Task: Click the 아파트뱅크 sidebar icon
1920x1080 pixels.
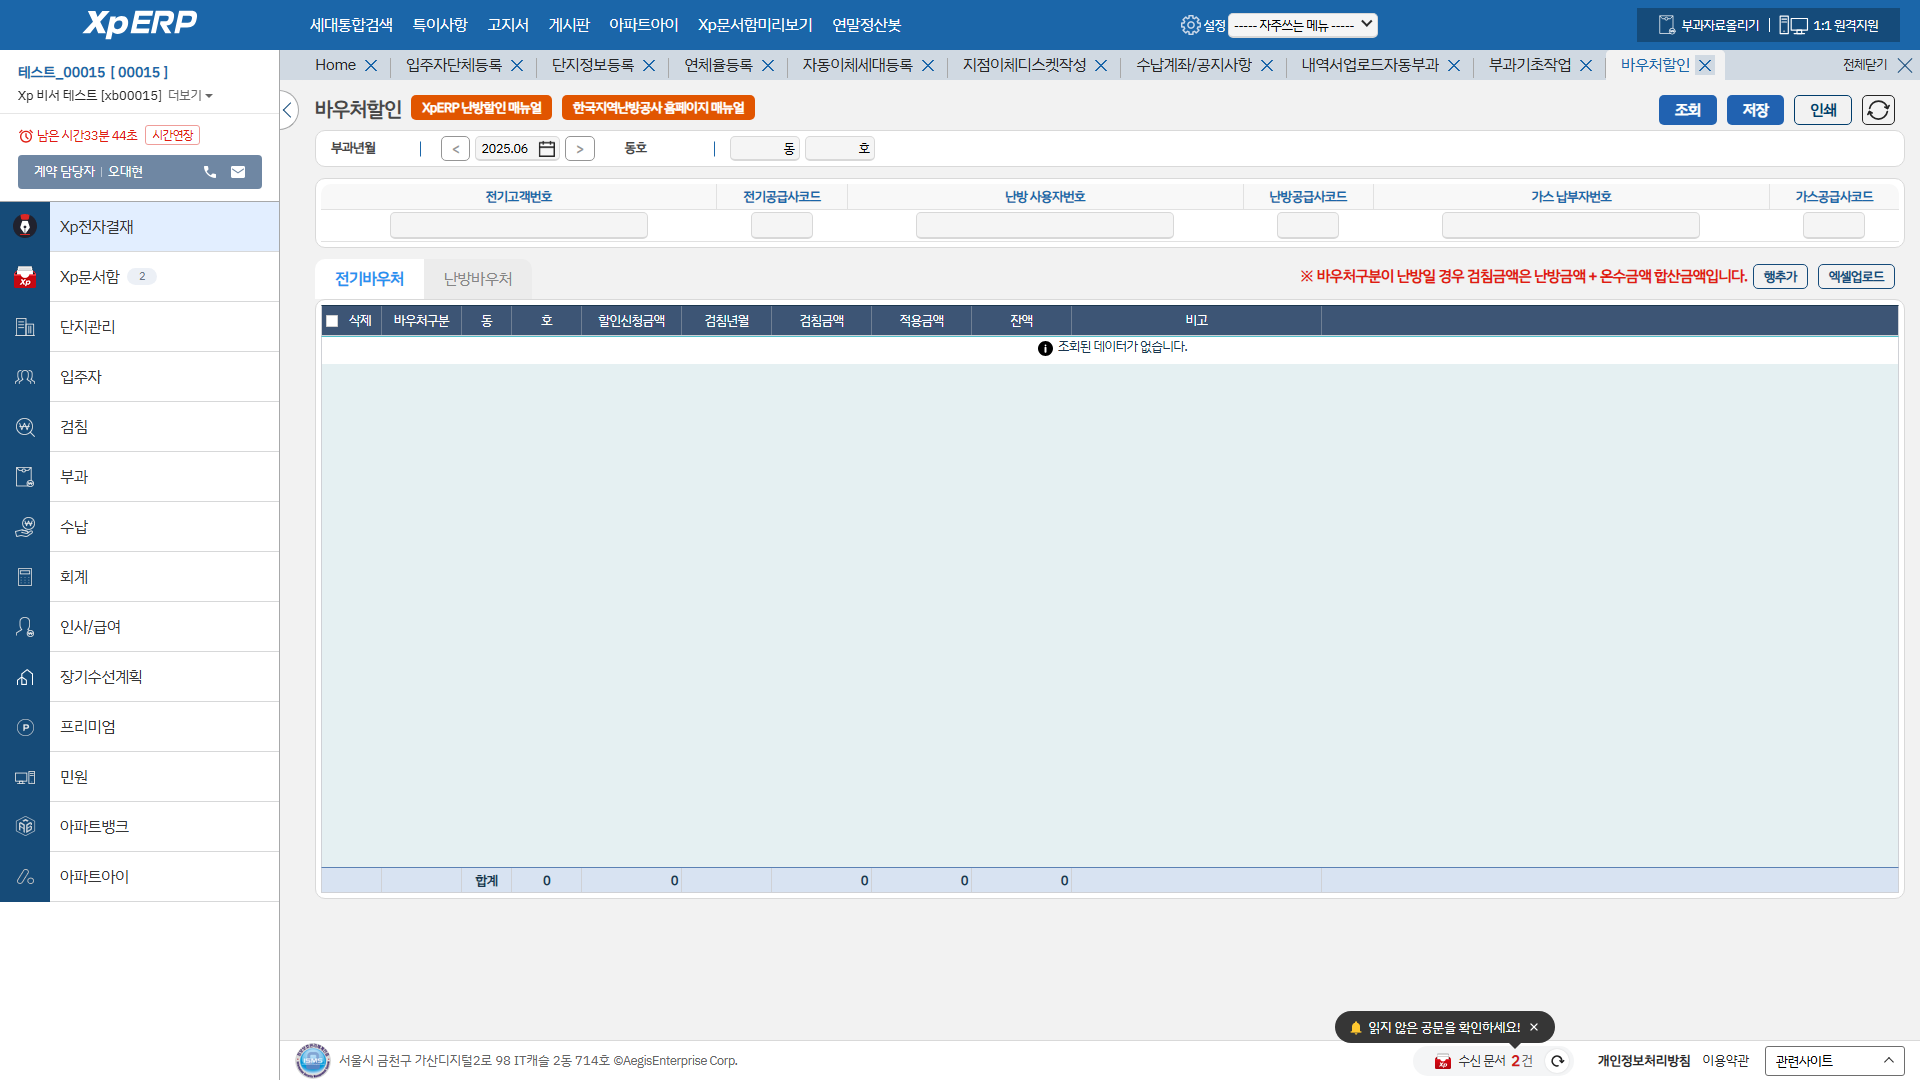Action: [25, 827]
